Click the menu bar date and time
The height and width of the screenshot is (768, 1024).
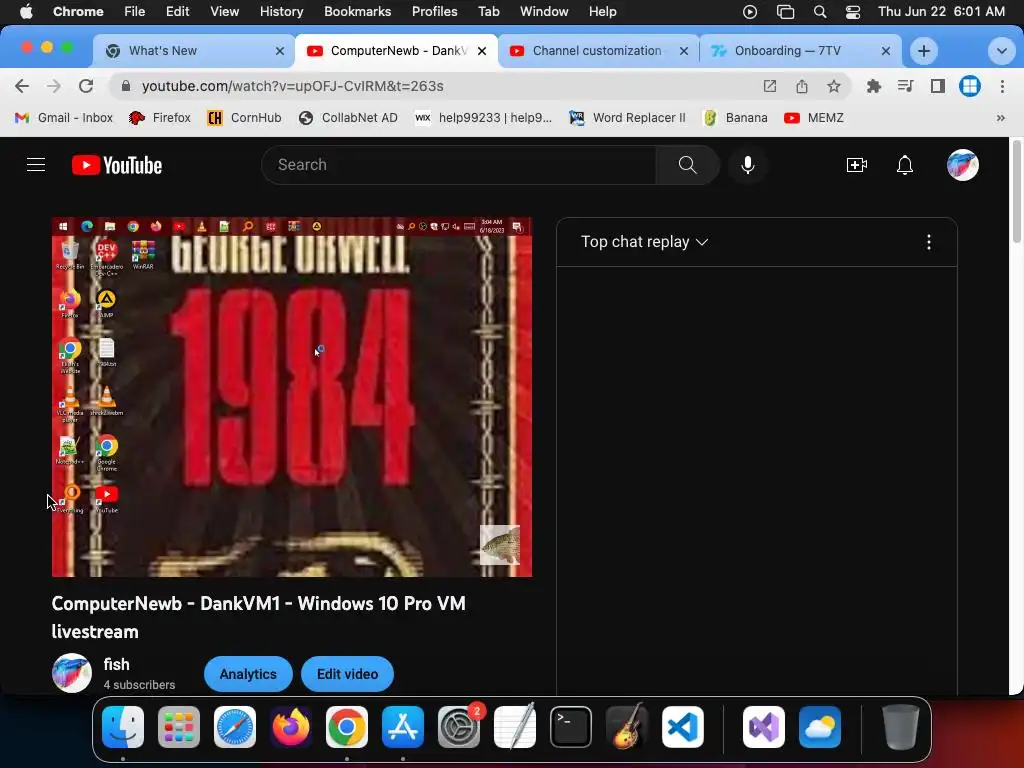tap(941, 12)
